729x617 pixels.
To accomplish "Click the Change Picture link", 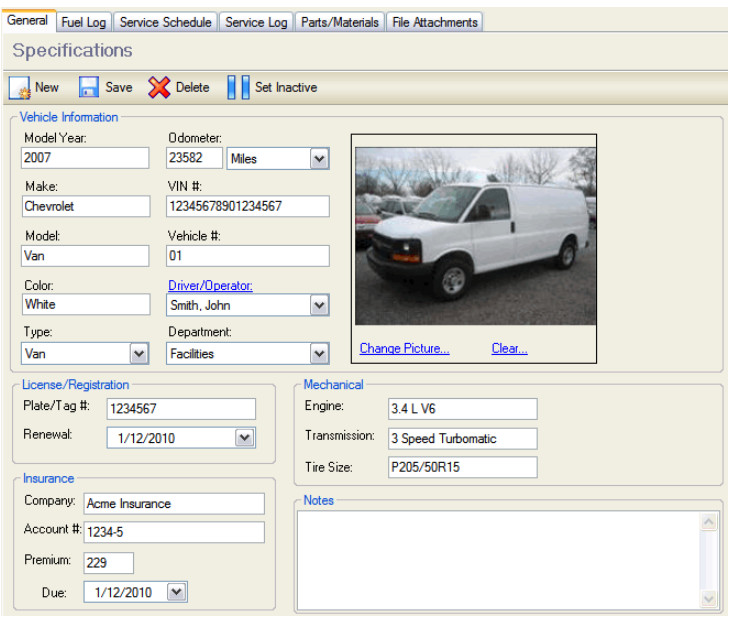I will (404, 348).
